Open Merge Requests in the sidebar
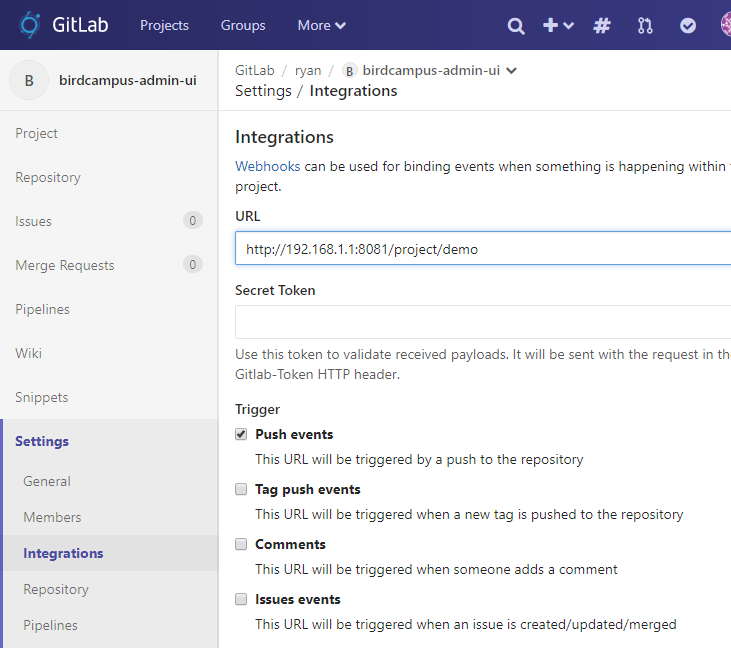Screen dimensions: 731x648 [65, 265]
